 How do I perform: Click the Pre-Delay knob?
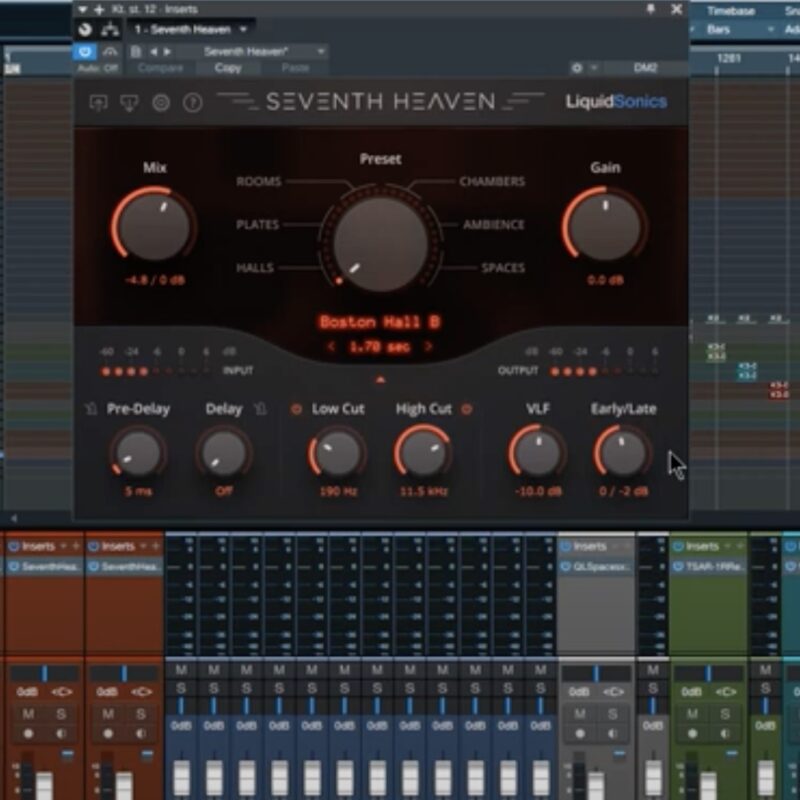pyautogui.click(x=138, y=453)
